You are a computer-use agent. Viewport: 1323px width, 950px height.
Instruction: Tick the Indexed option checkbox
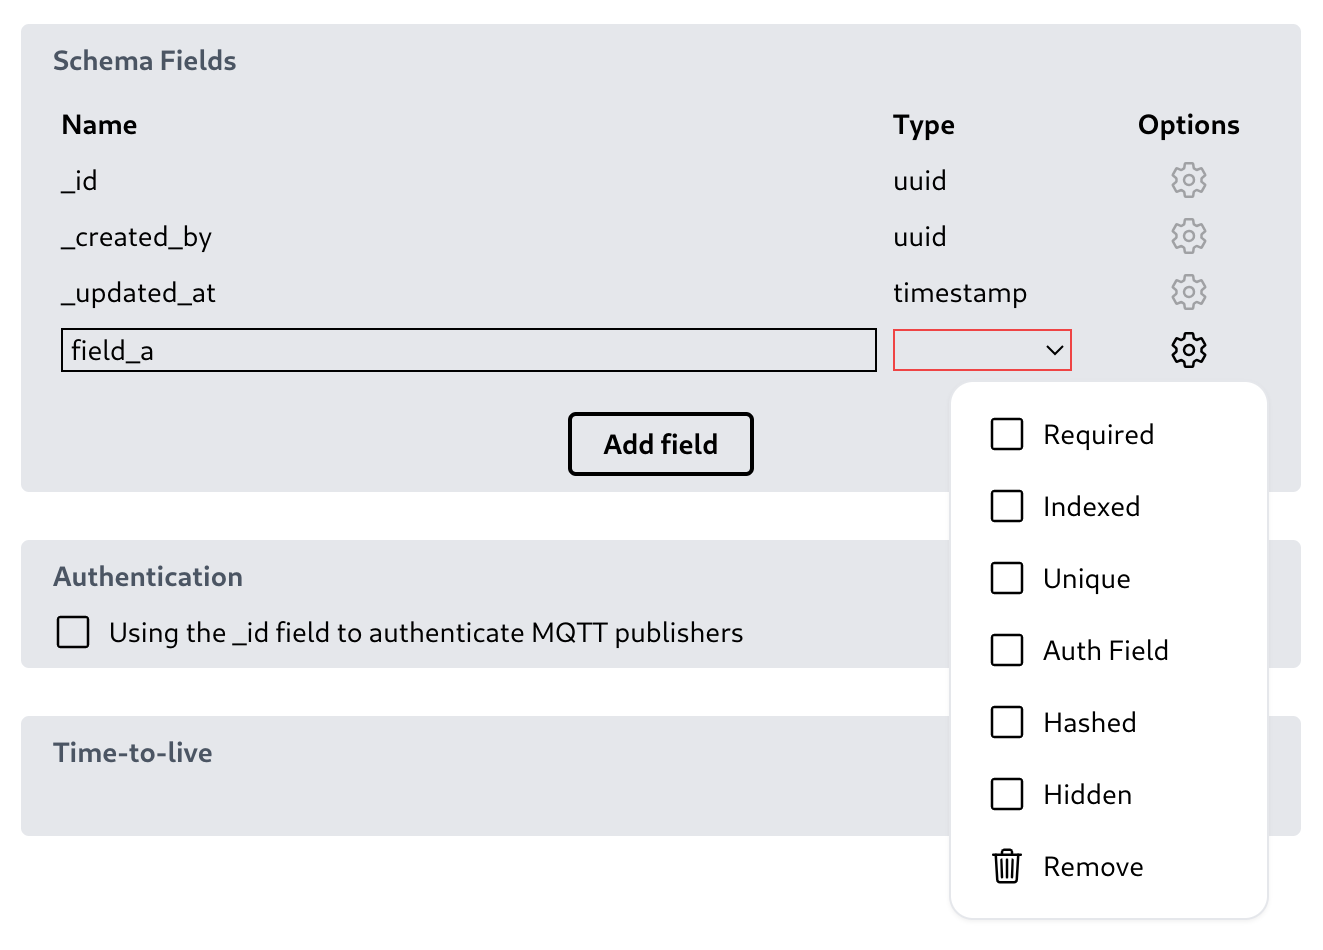click(1006, 507)
